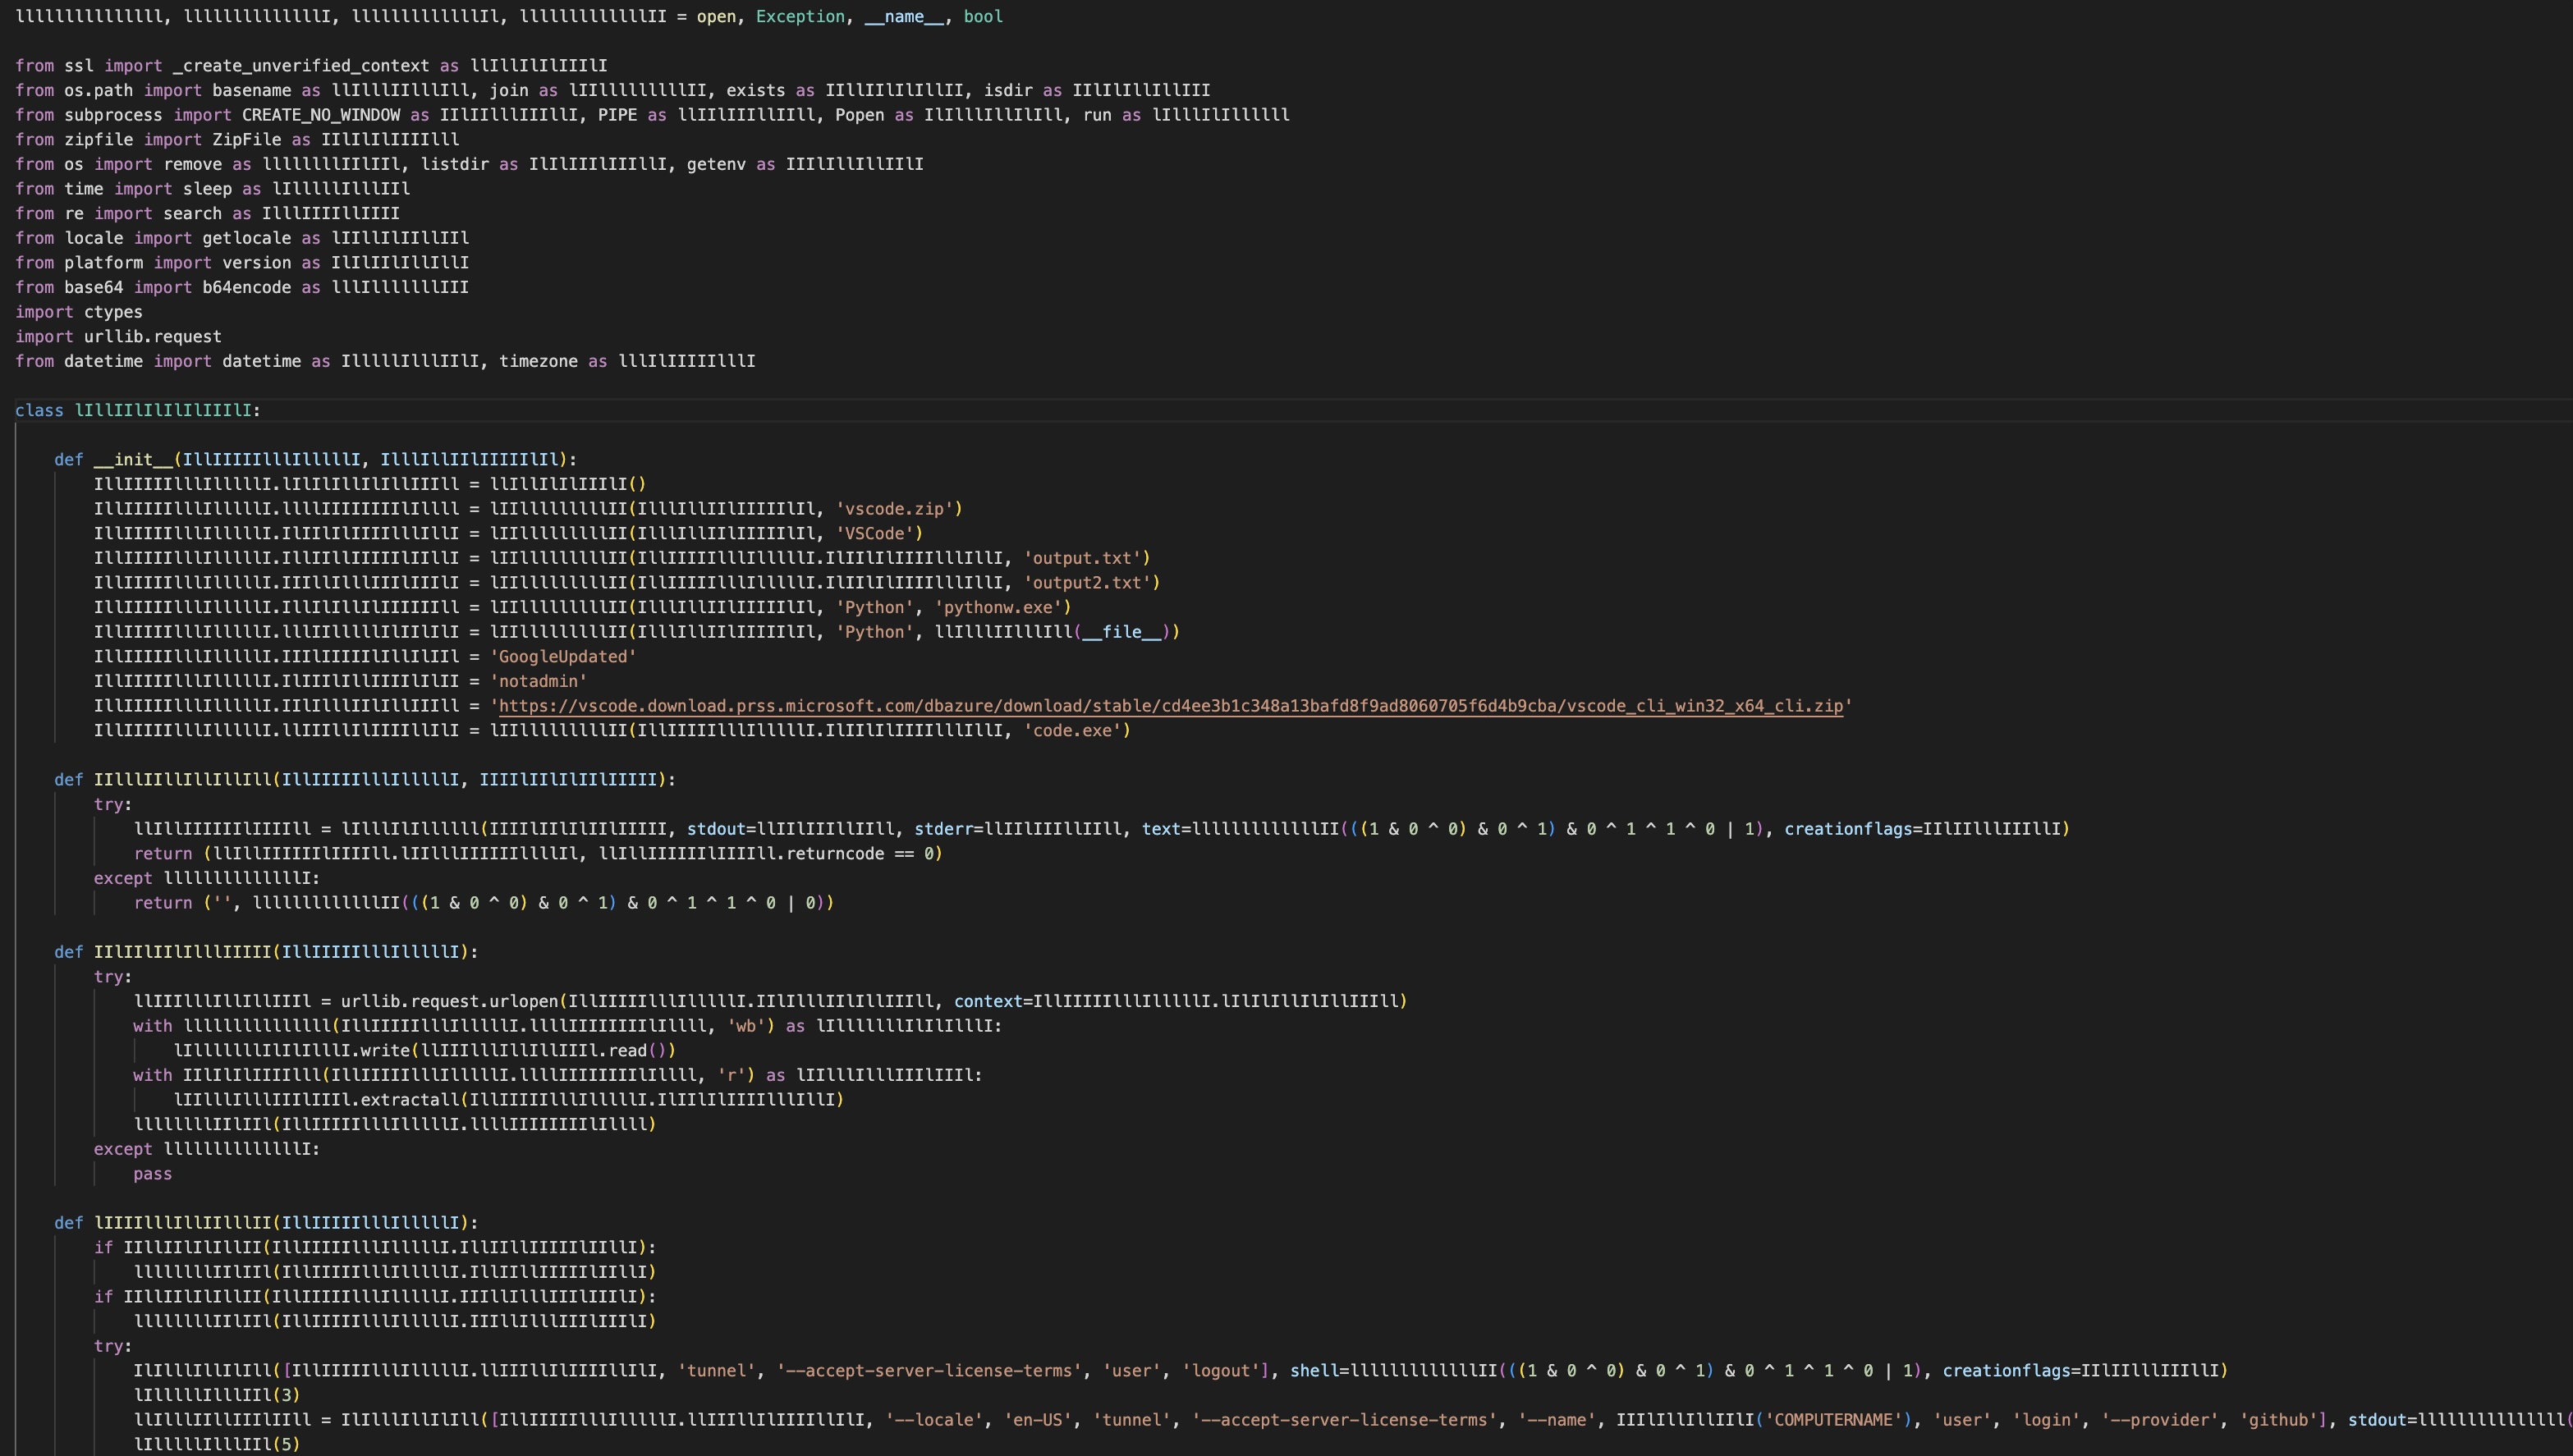Click b64encode in the base64 import
2573x1456 pixels.
pyautogui.click(x=246, y=288)
